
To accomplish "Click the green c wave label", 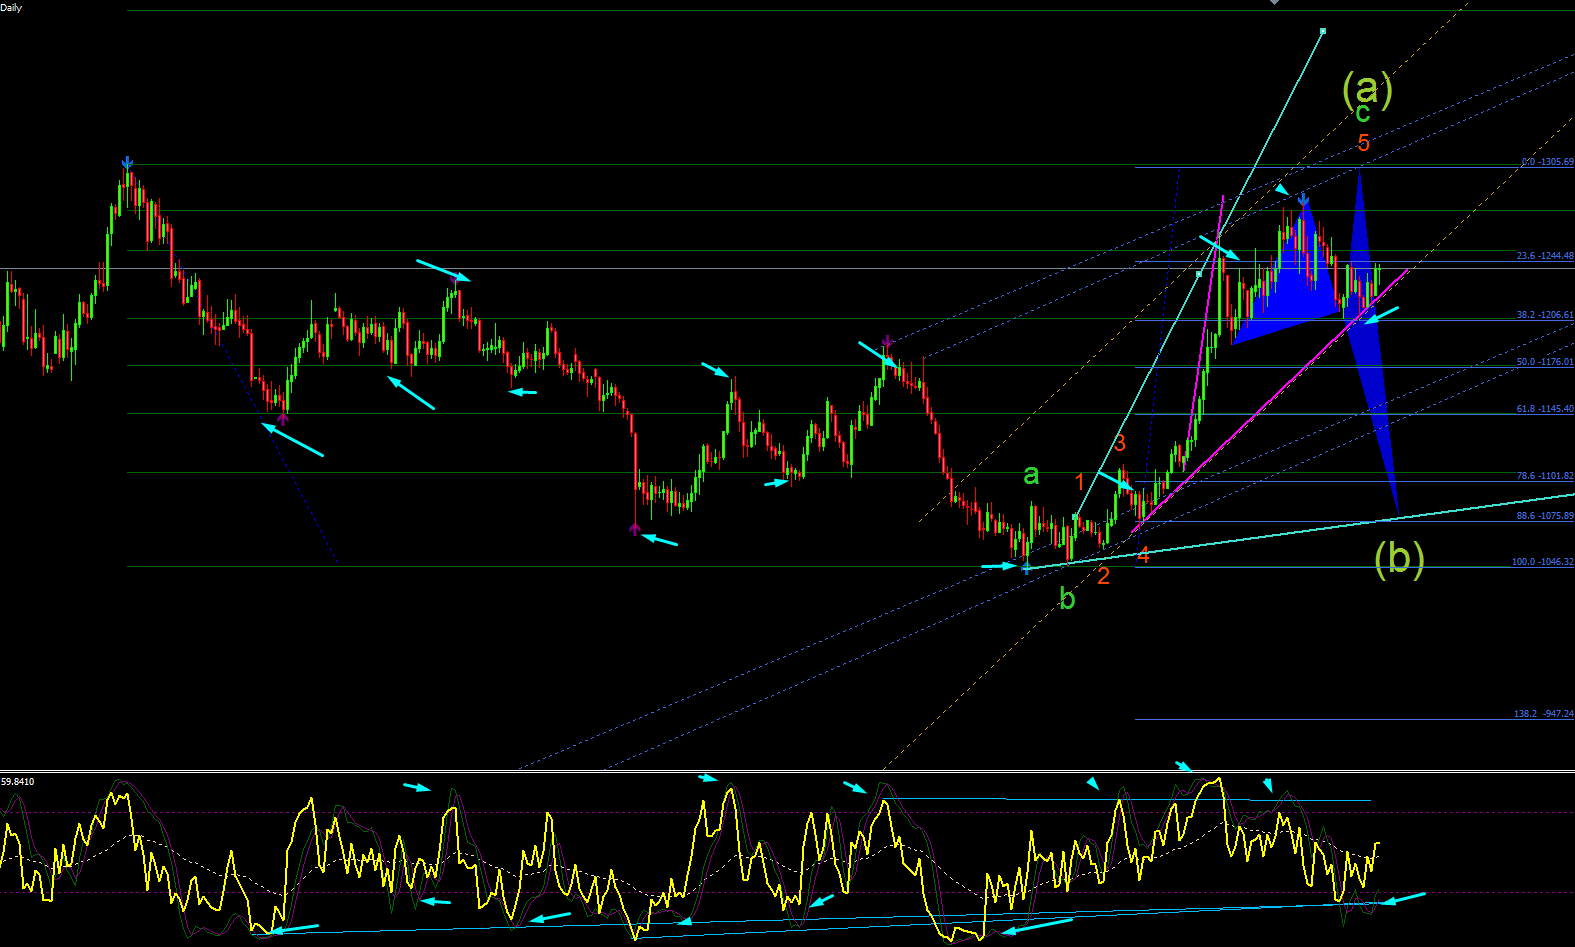I will (x=1363, y=114).
